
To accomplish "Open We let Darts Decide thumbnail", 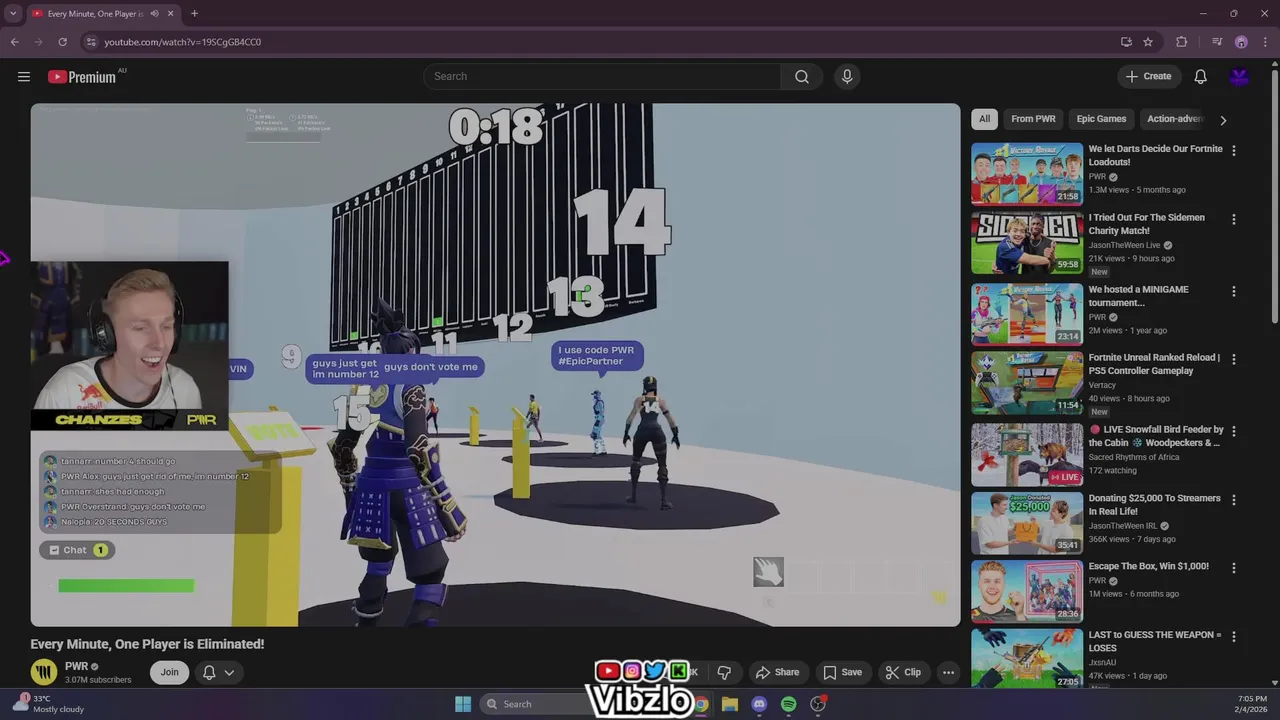I will tap(1027, 173).
